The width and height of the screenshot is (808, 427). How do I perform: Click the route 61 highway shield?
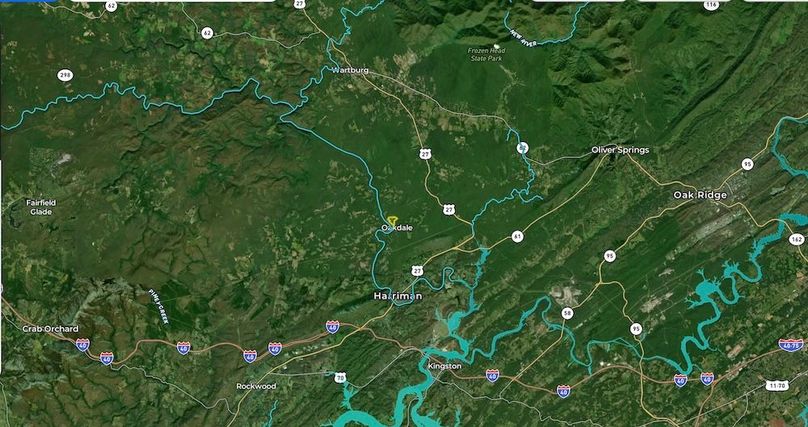click(518, 236)
